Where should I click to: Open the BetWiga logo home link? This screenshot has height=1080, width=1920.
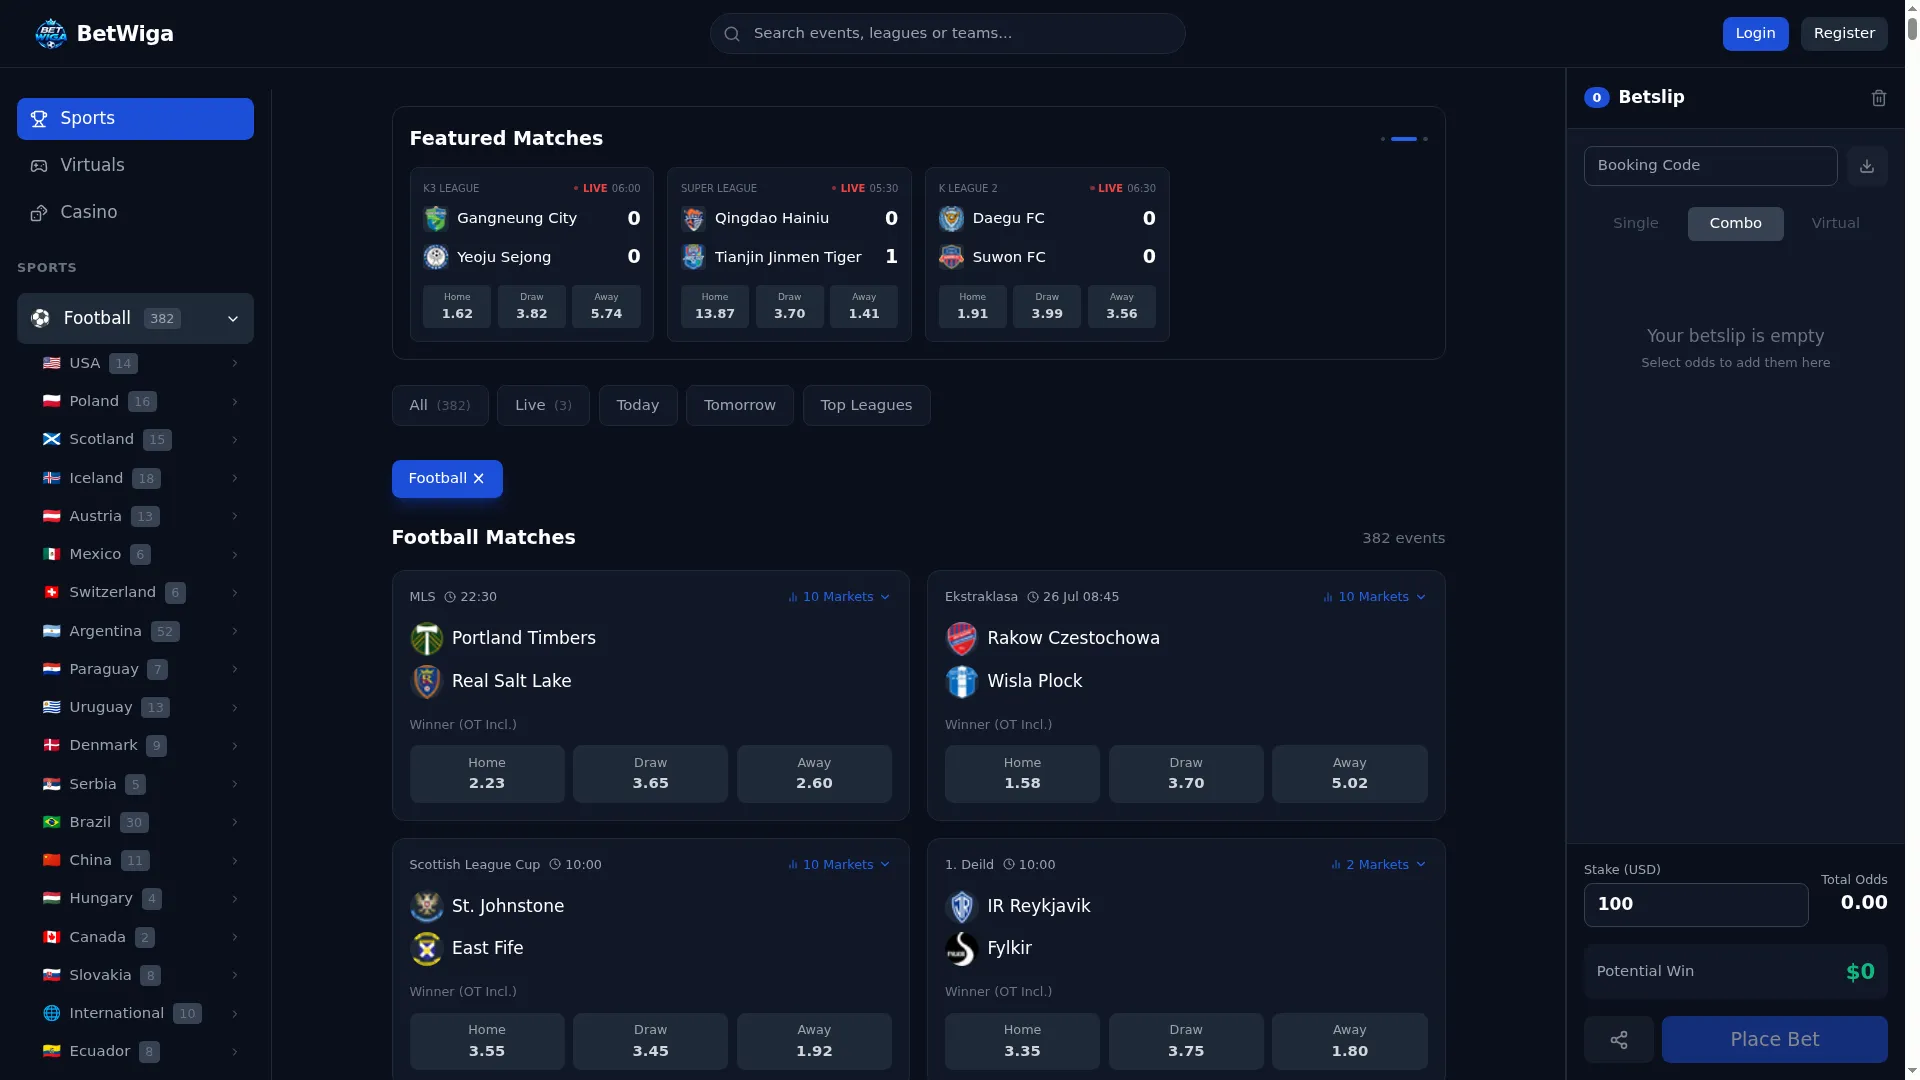(104, 34)
